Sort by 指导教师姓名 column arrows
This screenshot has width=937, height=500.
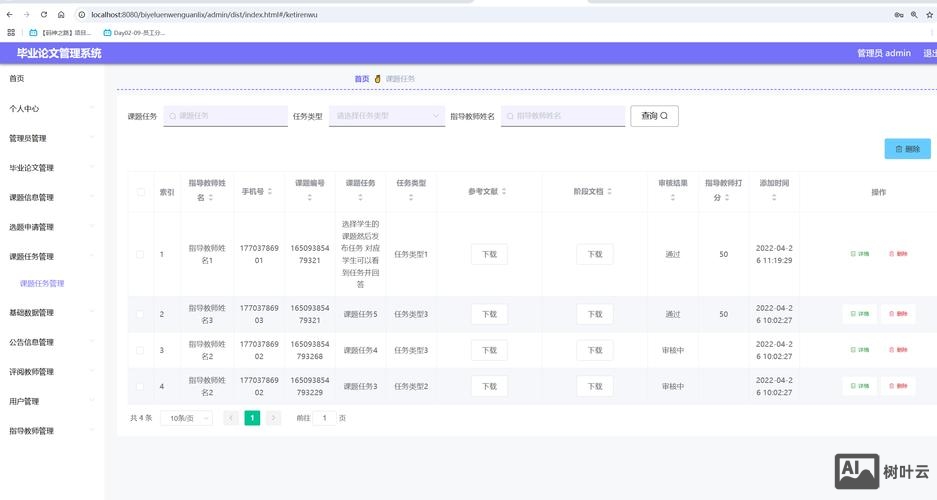[210, 198]
